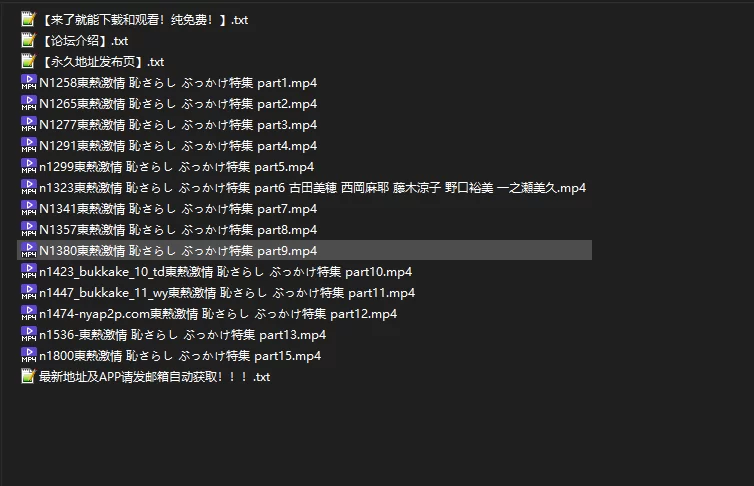The height and width of the screenshot is (486, 754).
Task: Select the N1291 part4.mp4 entry
Action: point(178,146)
